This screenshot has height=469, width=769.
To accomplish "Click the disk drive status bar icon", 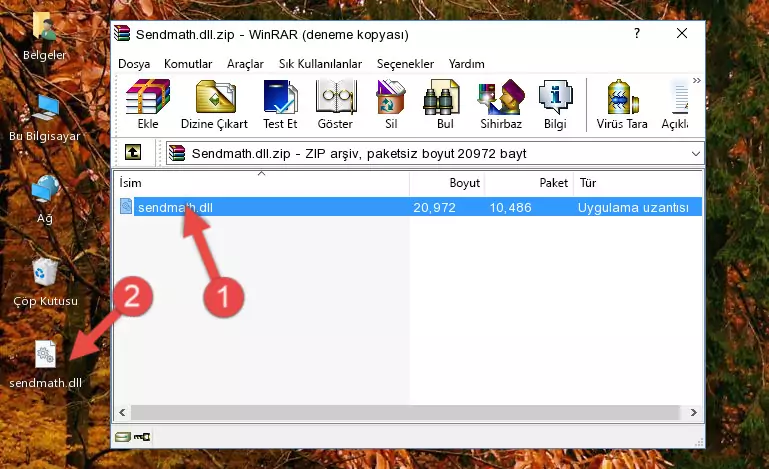I will point(123,437).
